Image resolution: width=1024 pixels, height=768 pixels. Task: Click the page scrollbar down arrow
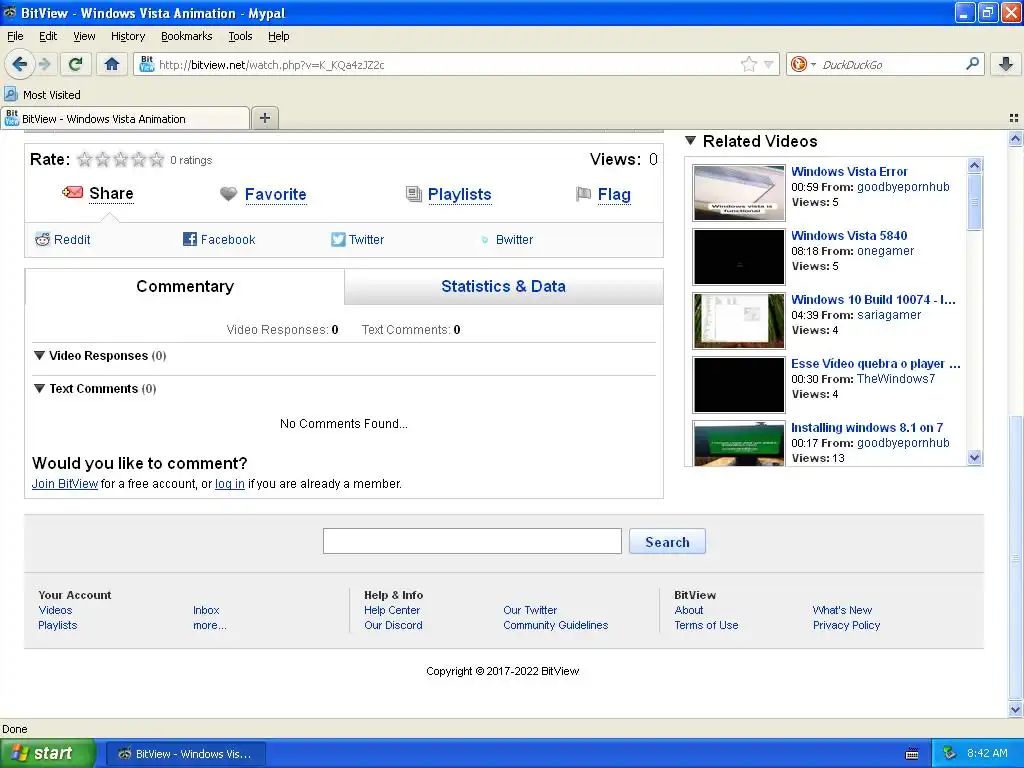coord(1015,709)
